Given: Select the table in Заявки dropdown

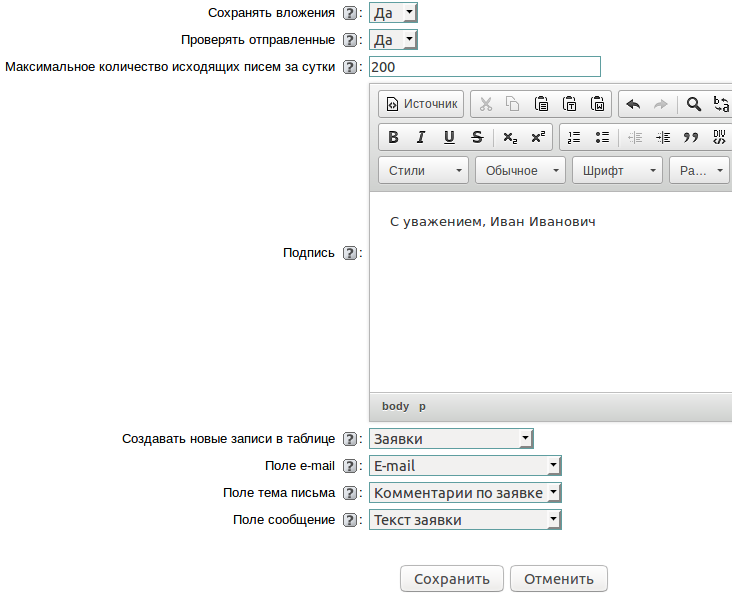Looking at the screenshot, I should pos(451,439).
